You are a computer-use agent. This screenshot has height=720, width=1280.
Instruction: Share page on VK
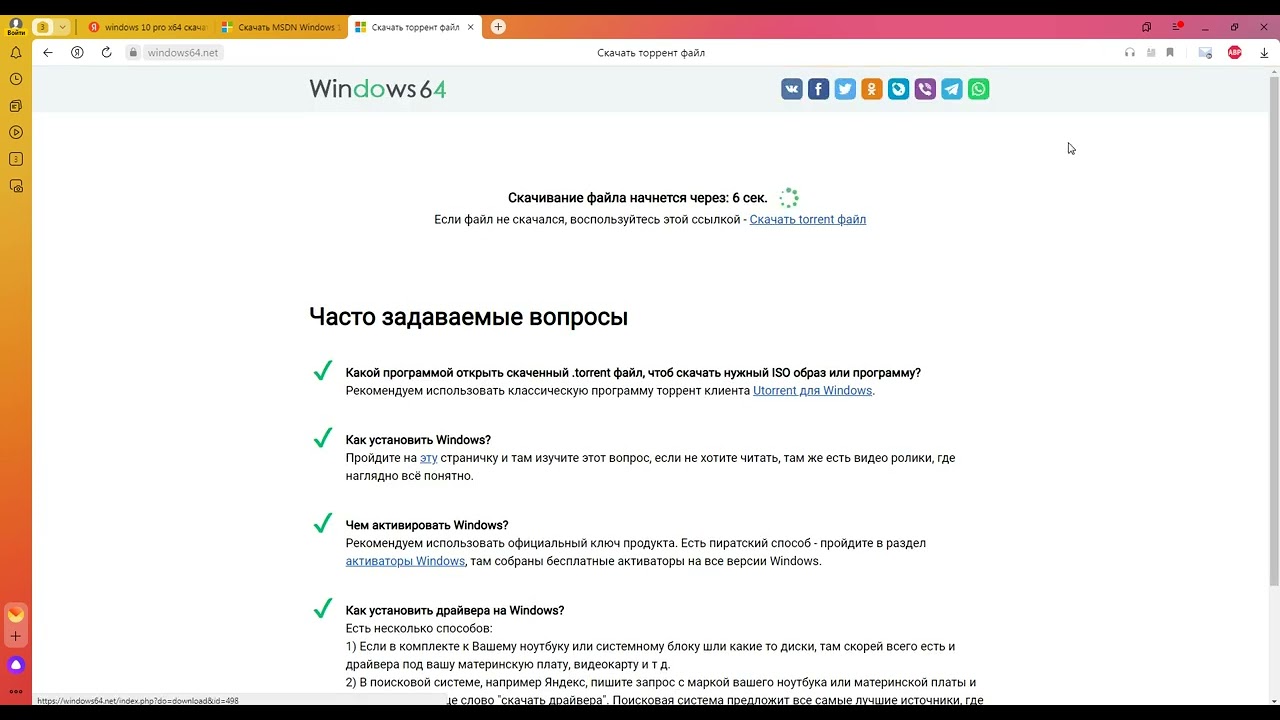pos(792,89)
